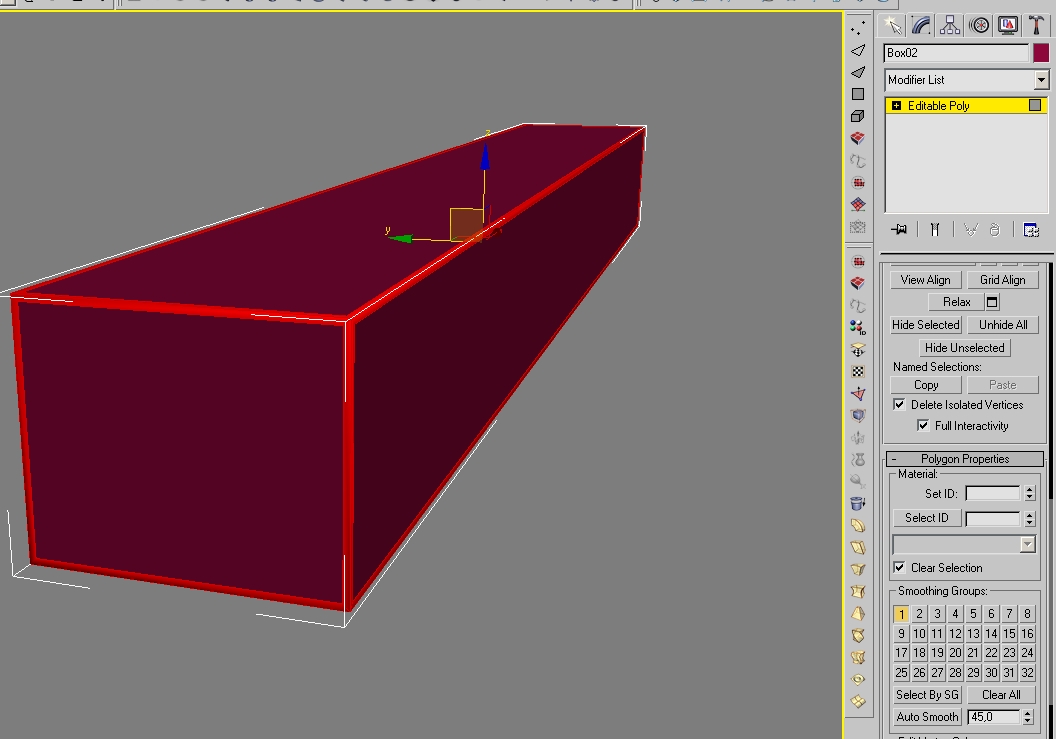
Task: Open the material name dropdown under Select ID
Action: (1027, 544)
